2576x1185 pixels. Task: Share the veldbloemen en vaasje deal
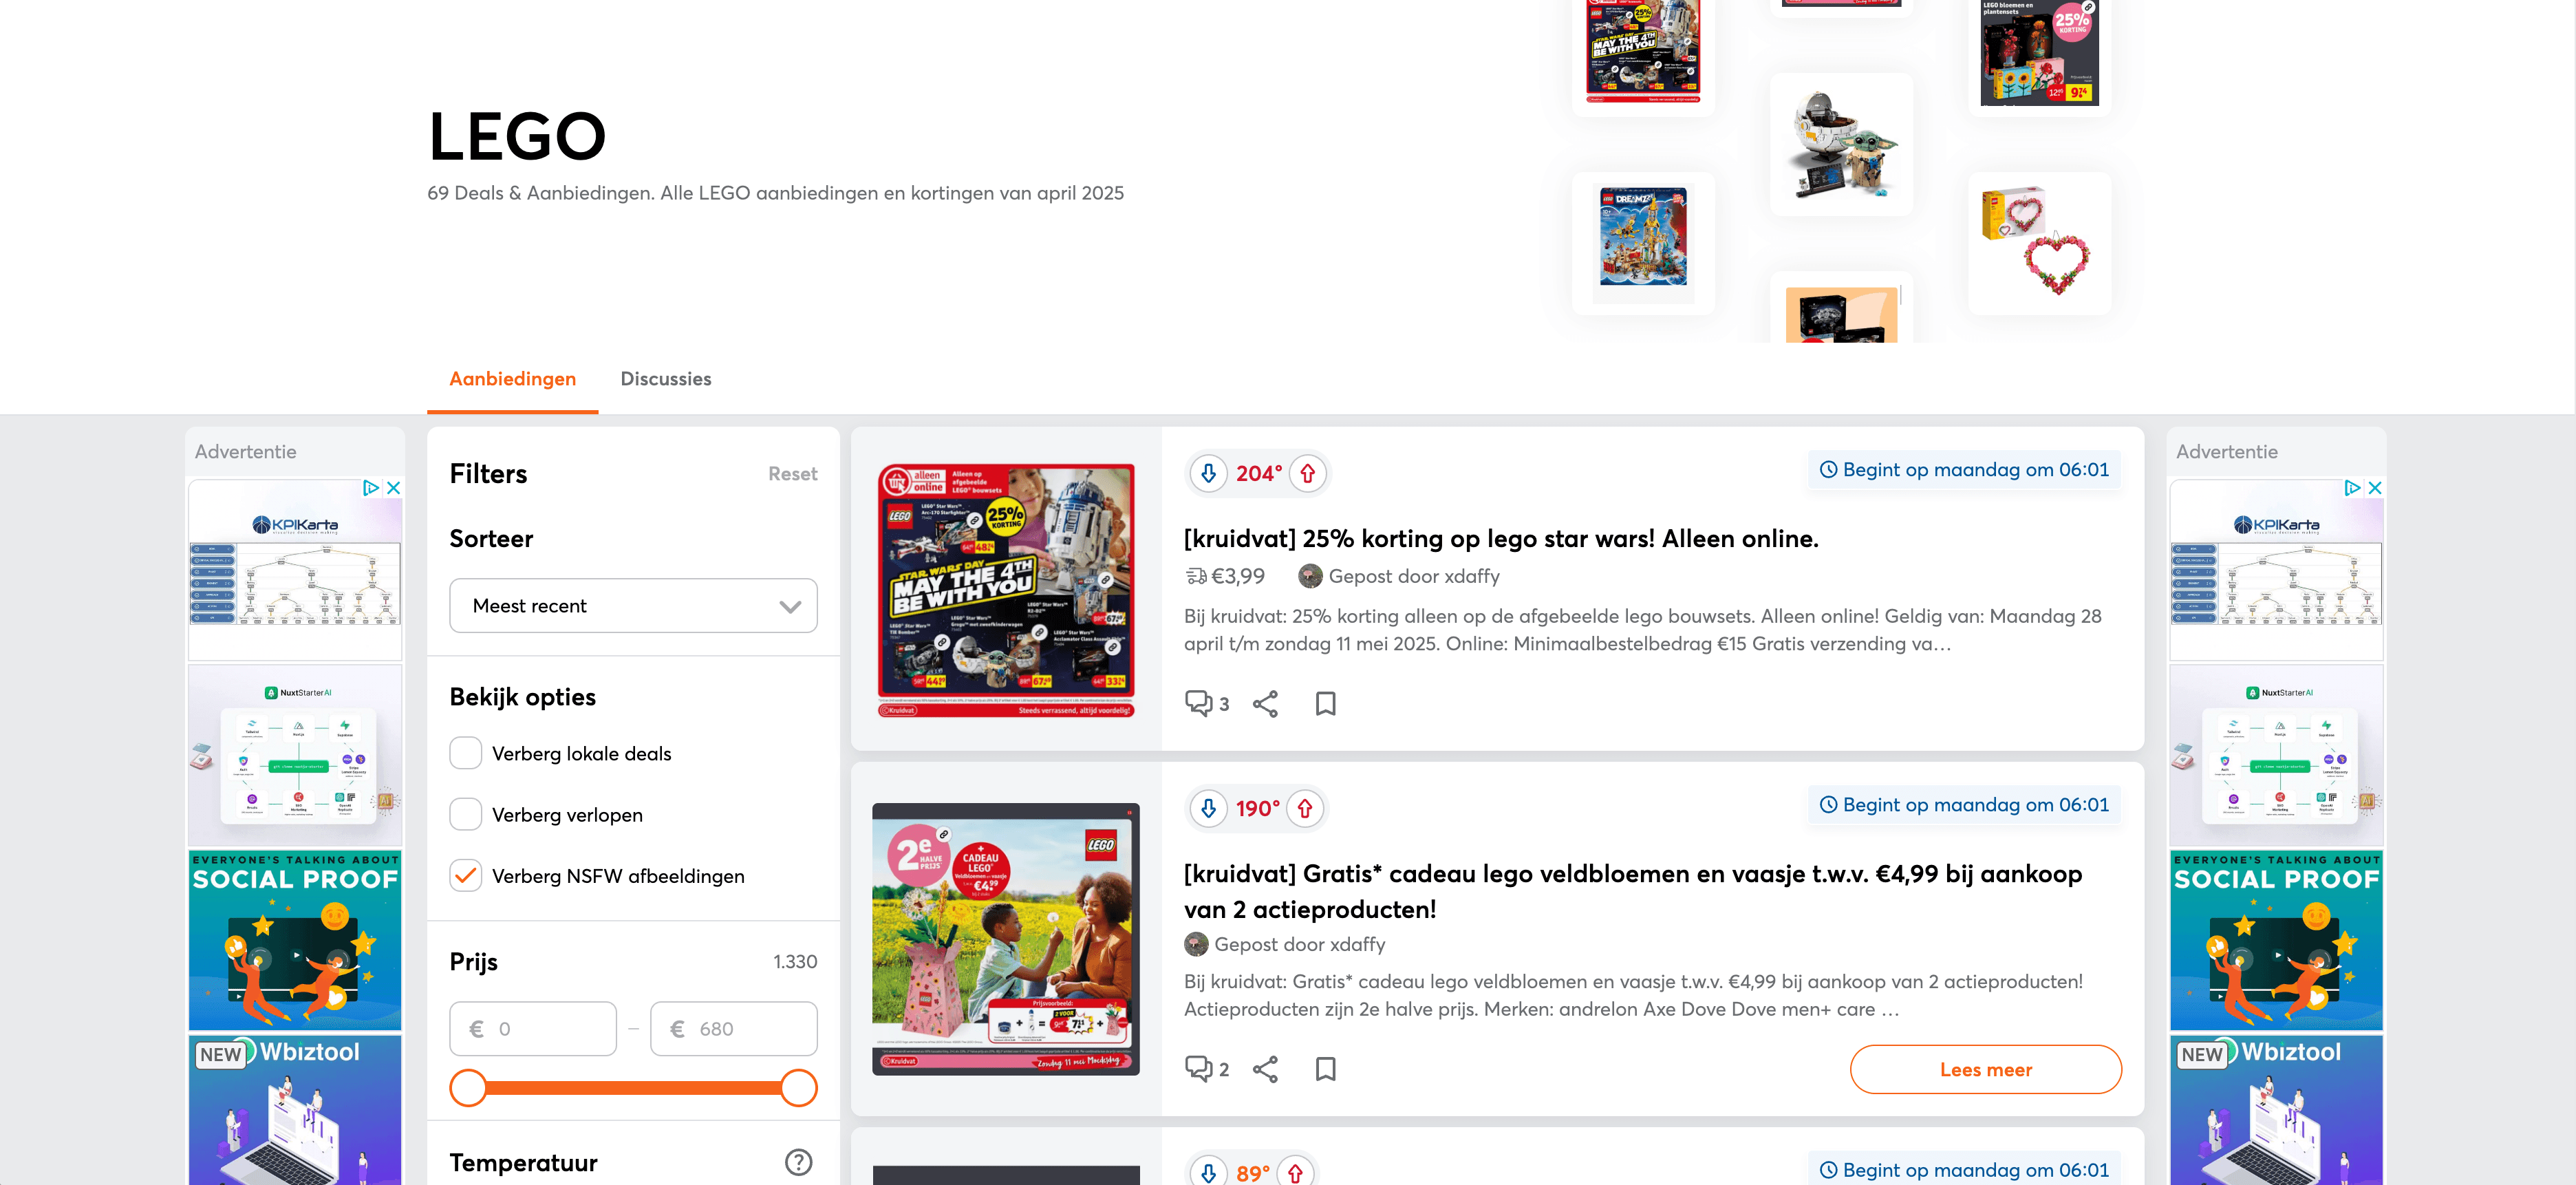tap(1265, 1068)
